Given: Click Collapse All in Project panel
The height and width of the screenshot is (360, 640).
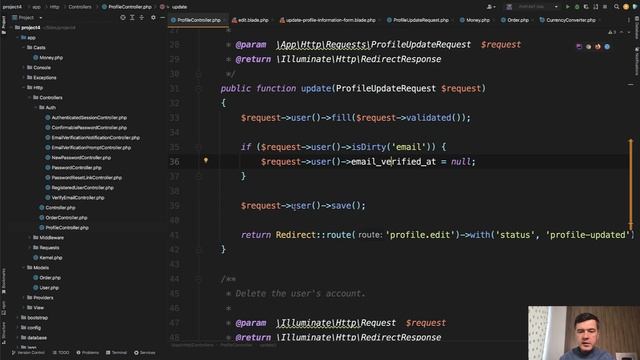Looking at the screenshot, I should pyautogui.click(x=142, y=18).
